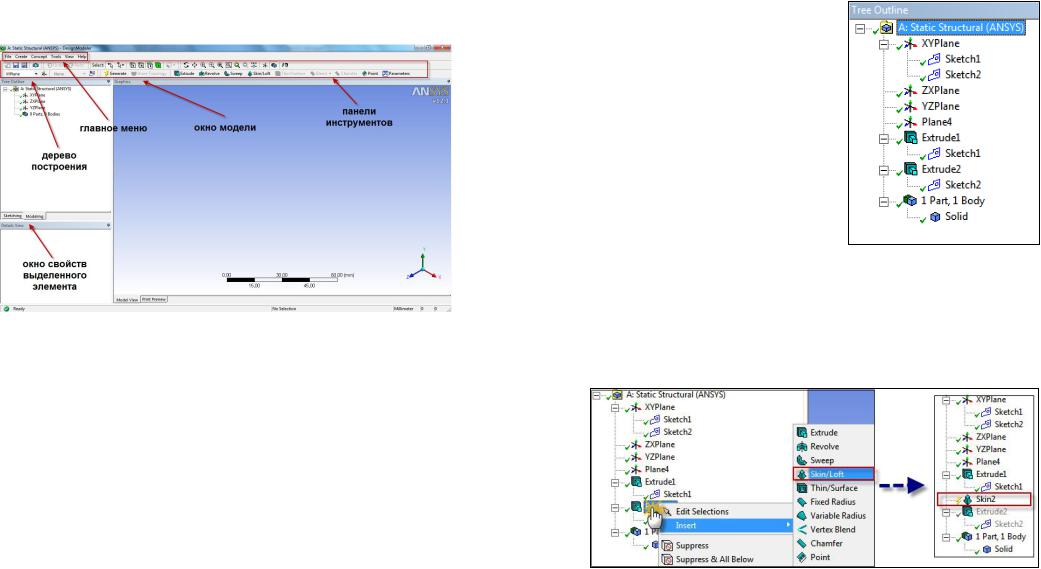Image resolution: width=1041 pixels, height=569 pixels.
Task: Select greyed Extrude2 in the Skin2 result tree
Action: (x=992, y=511)
